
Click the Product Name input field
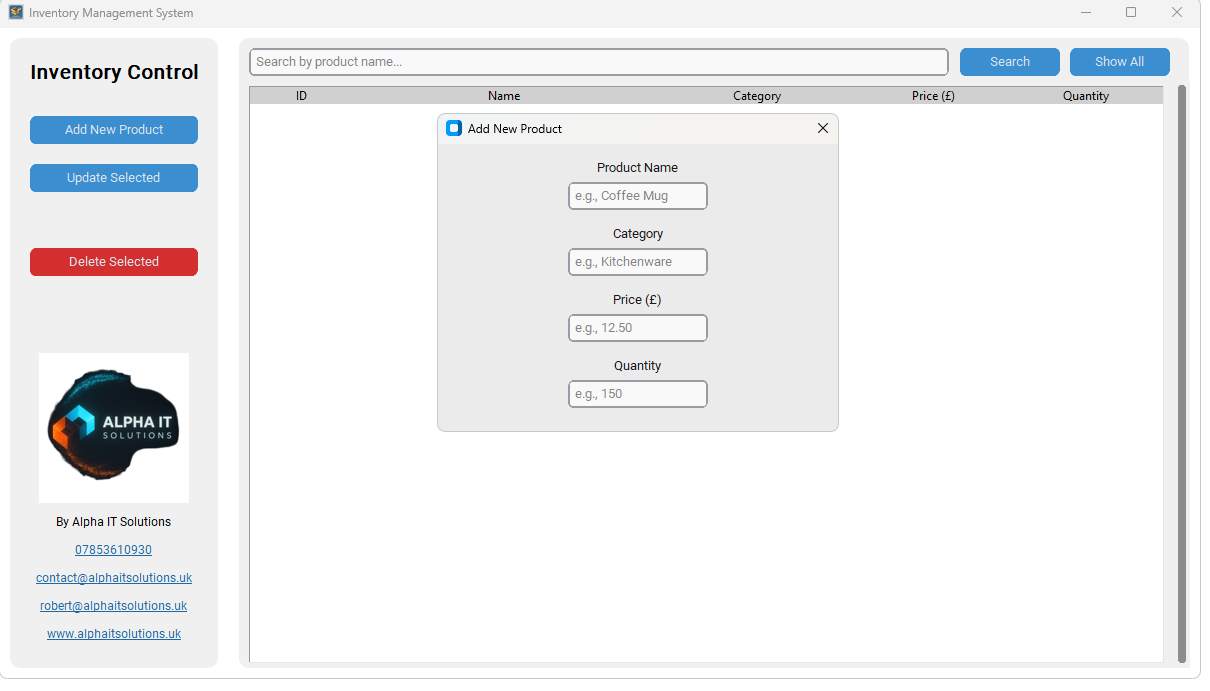coord(637,196)
